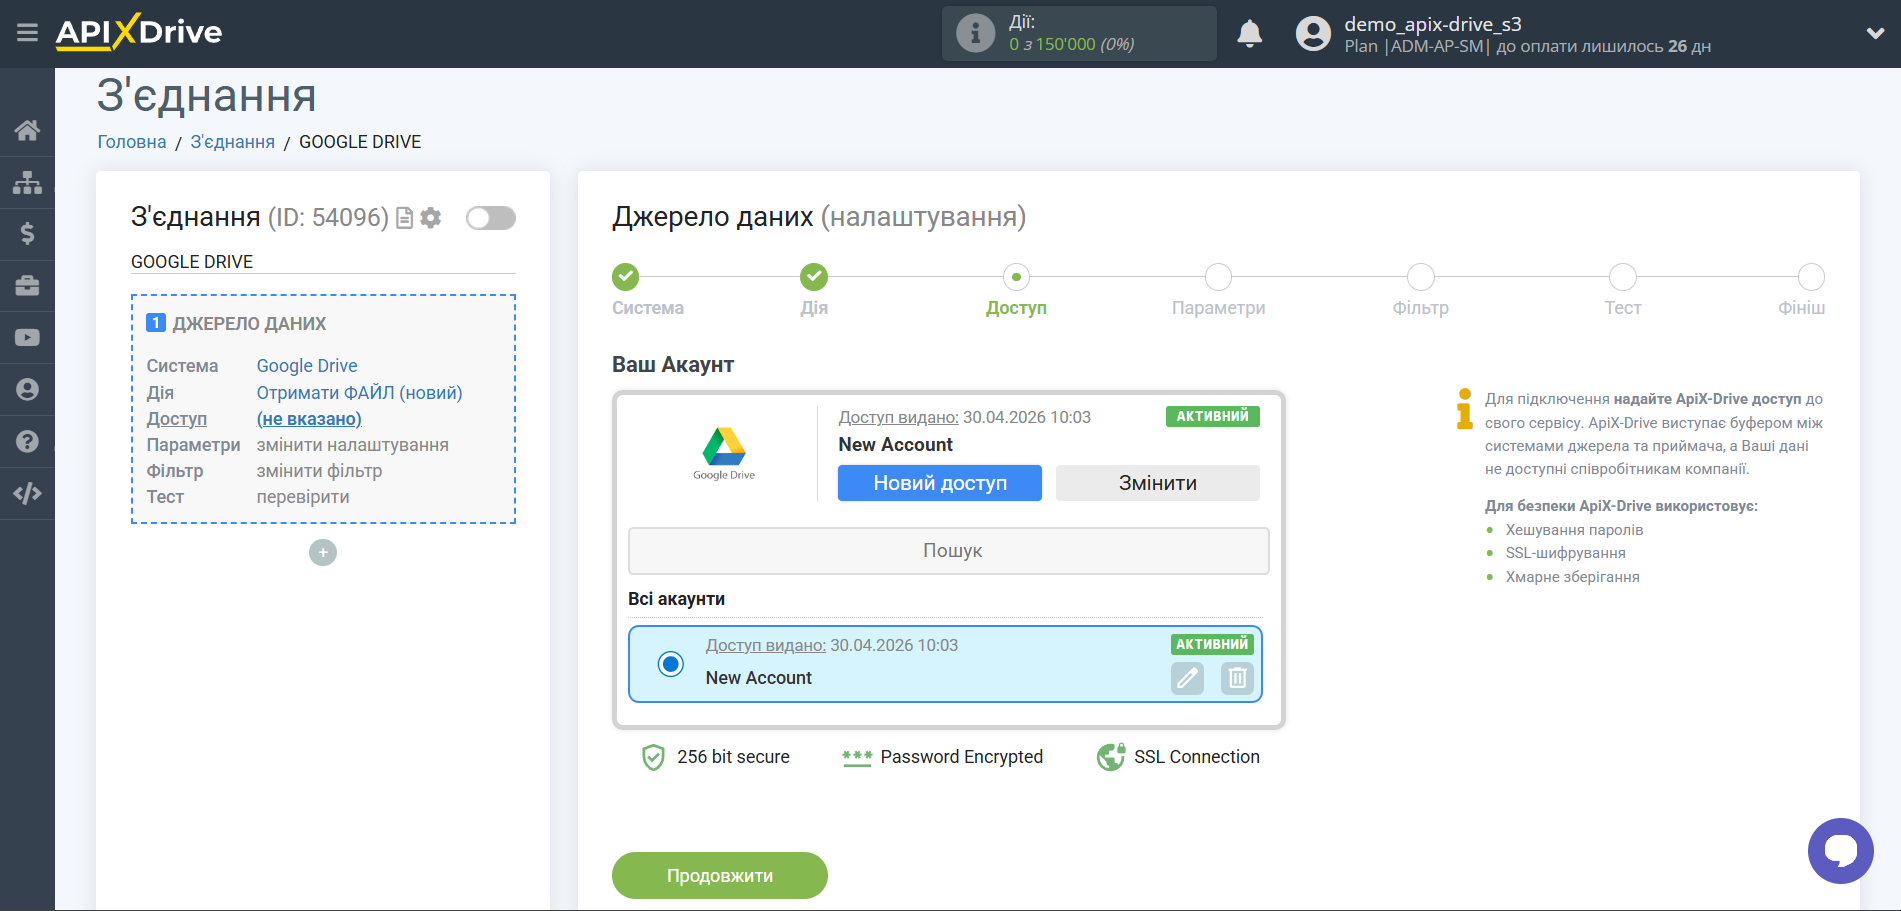
Task: Open Home in the sidebar
Action: 27,130
